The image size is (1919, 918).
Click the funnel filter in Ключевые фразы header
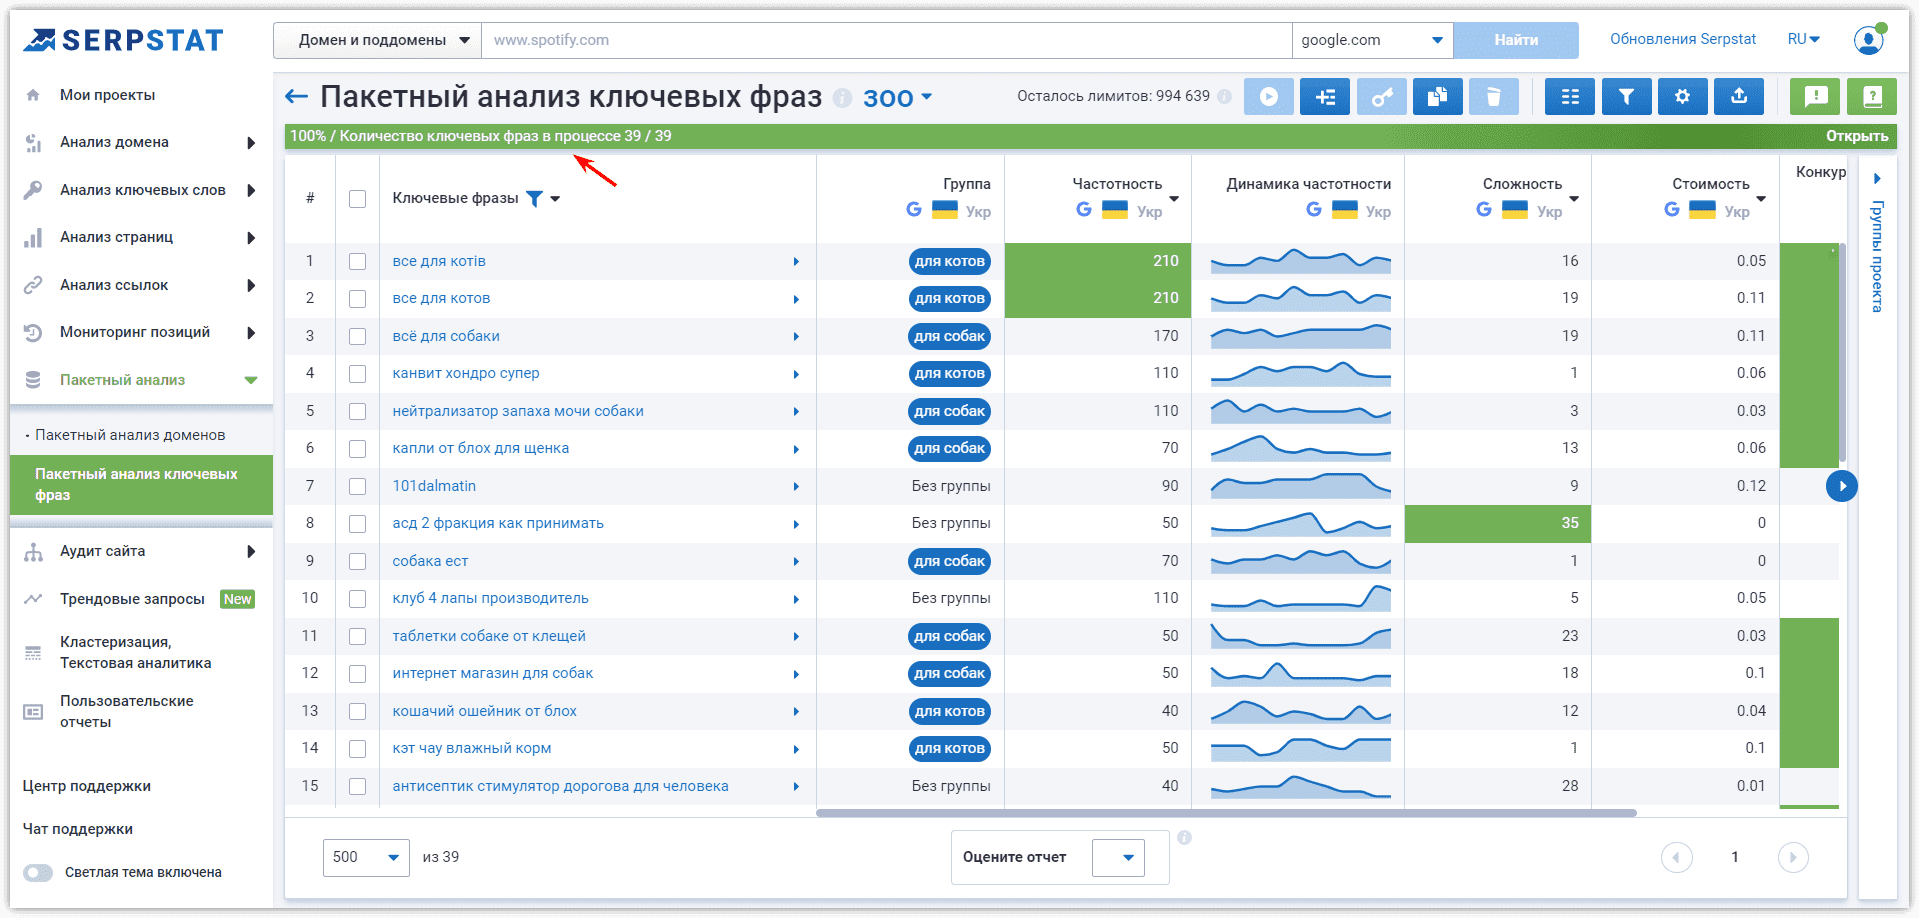(535, 198)
